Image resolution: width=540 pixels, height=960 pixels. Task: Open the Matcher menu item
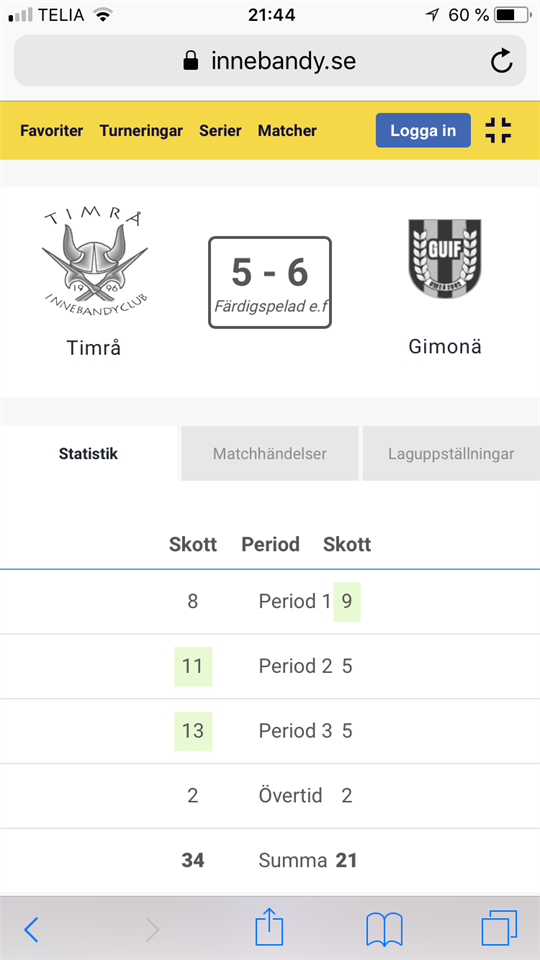coord(287,130)
